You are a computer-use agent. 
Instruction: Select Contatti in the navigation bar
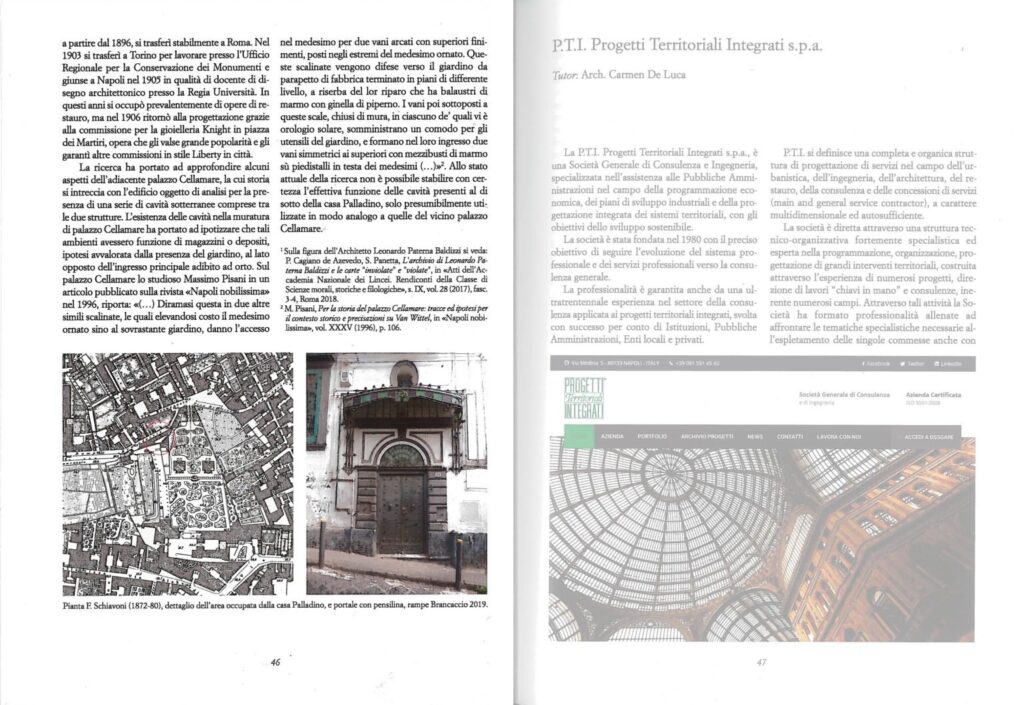(x=790, y=437)
